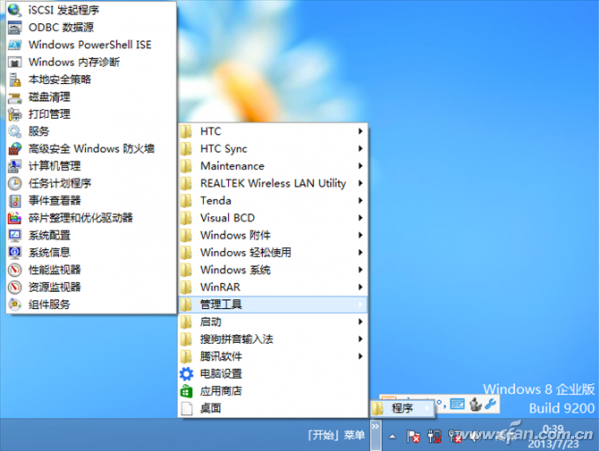This screenshot has width=600, height=451.
Task: Click the volume speaker tray icon
Action: click(475, 436)
